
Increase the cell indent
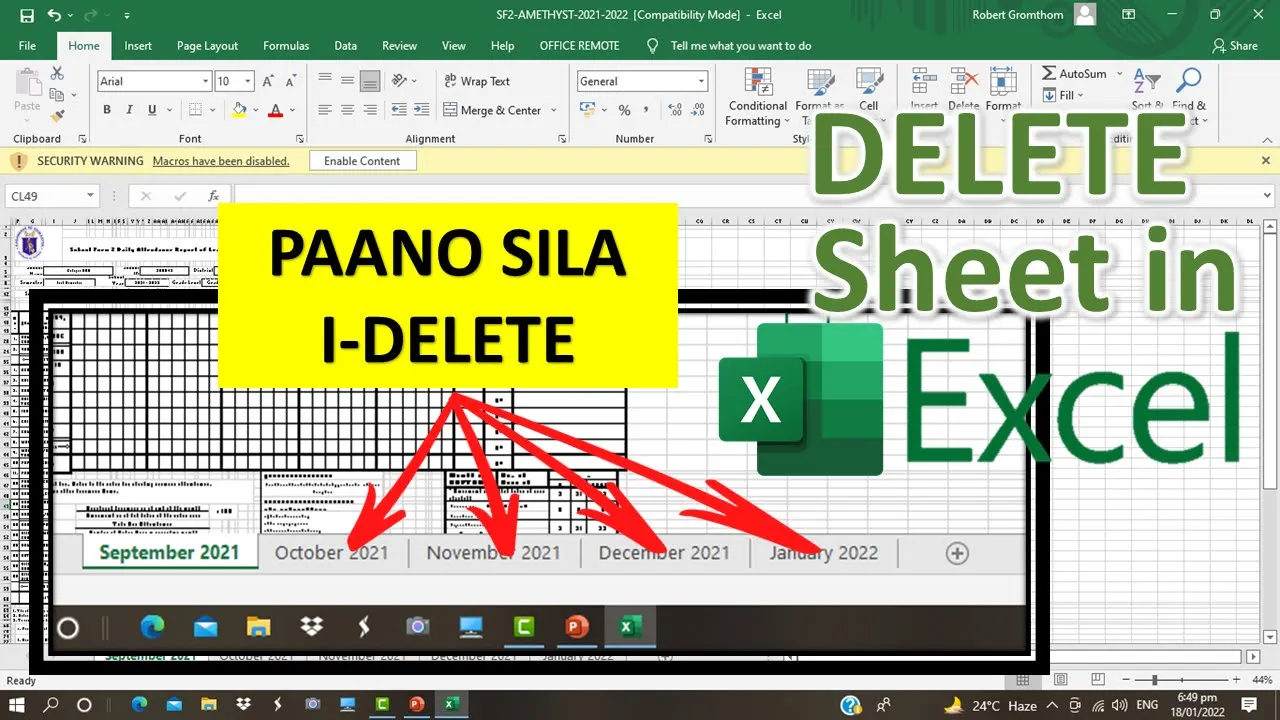point(423,110)
